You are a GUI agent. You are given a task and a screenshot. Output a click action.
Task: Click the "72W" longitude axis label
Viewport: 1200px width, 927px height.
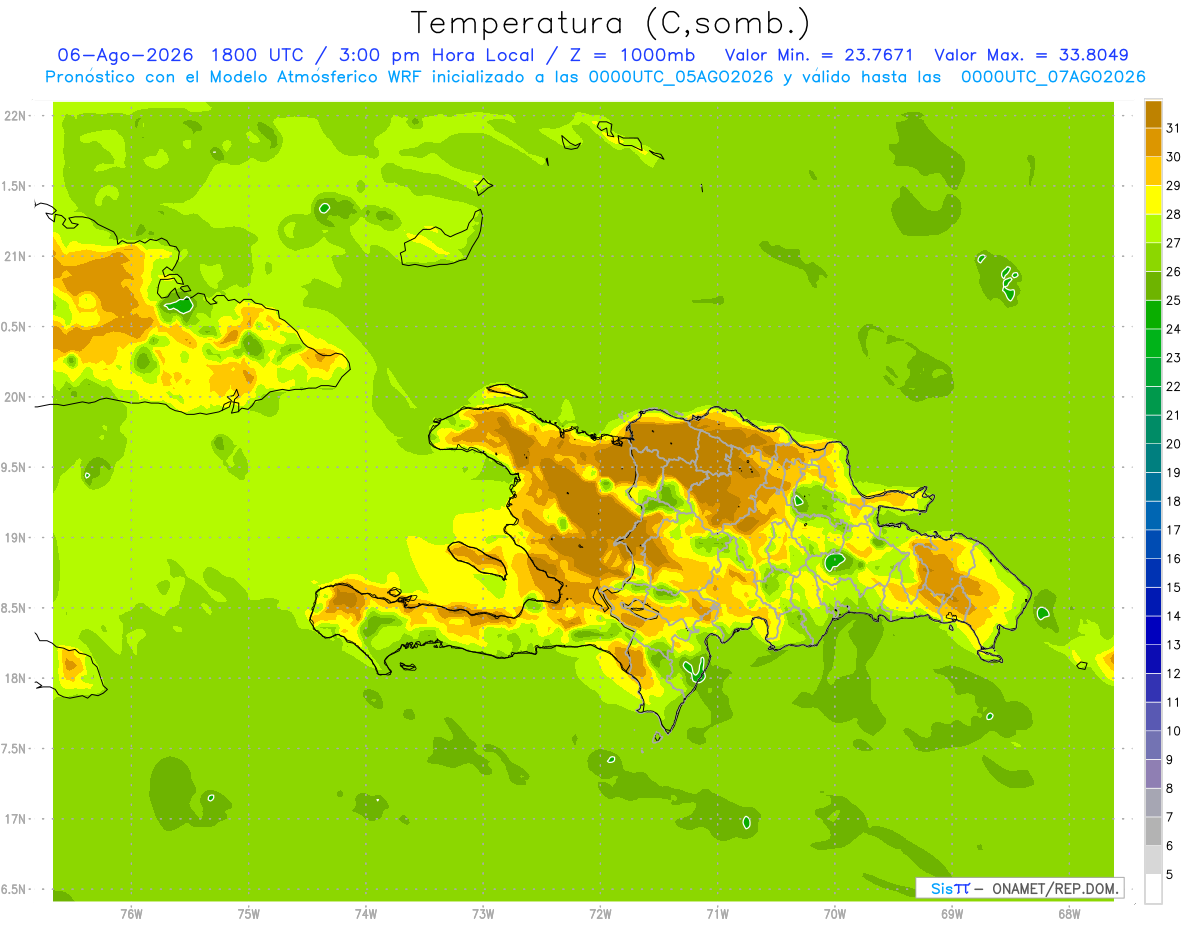[x=600, y=913]
